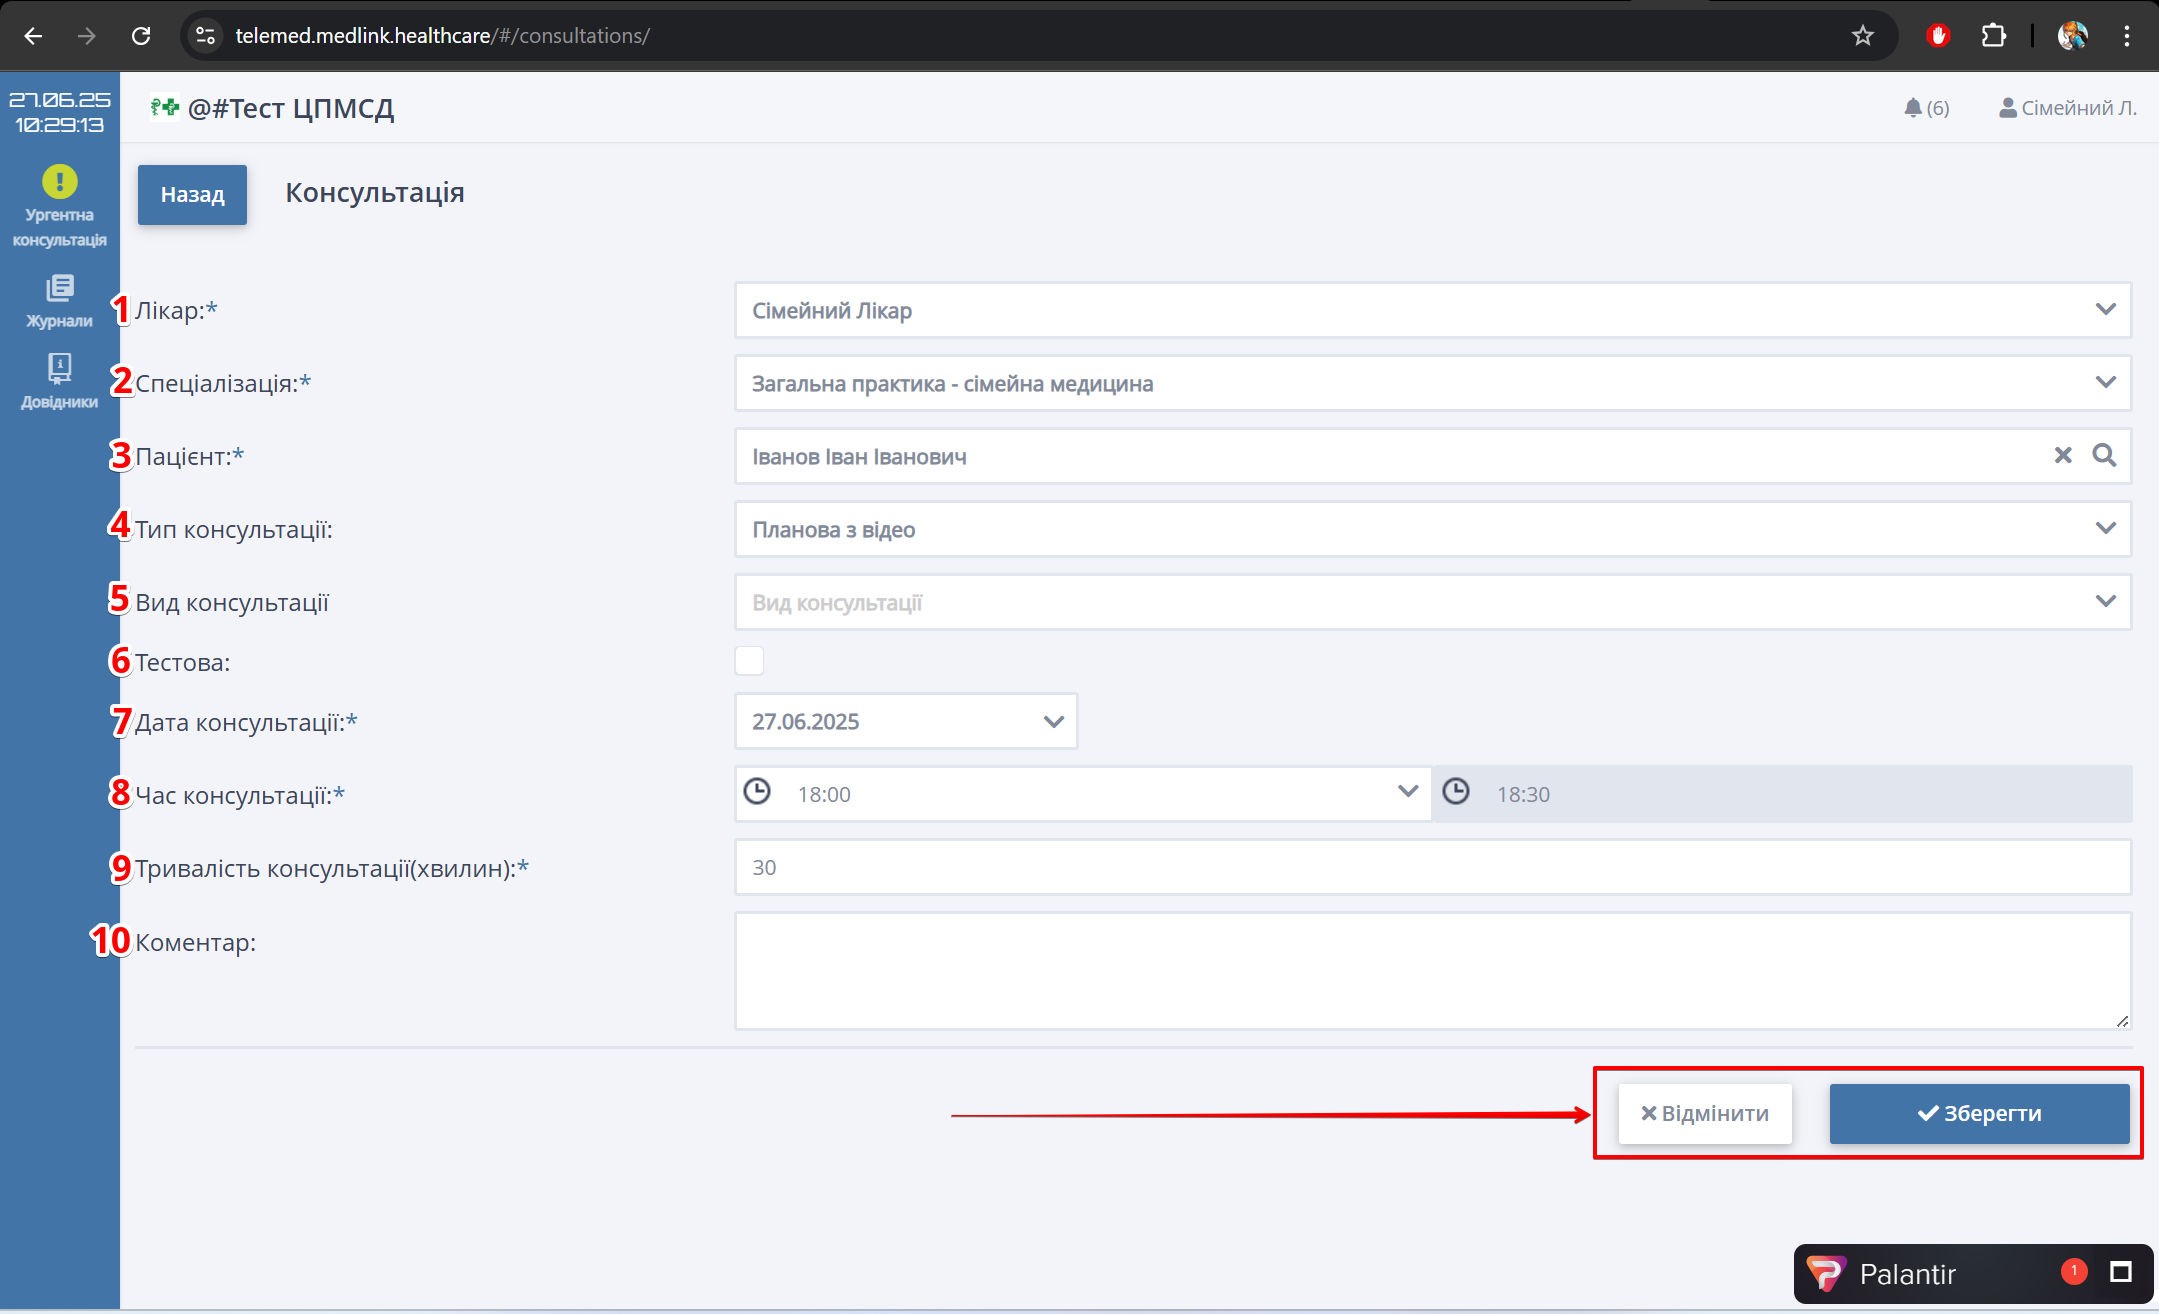Clear the patient field with X icon
Image resolution: width=2159 pixels, height=1314 pixels.
(x=2062, y=456)
